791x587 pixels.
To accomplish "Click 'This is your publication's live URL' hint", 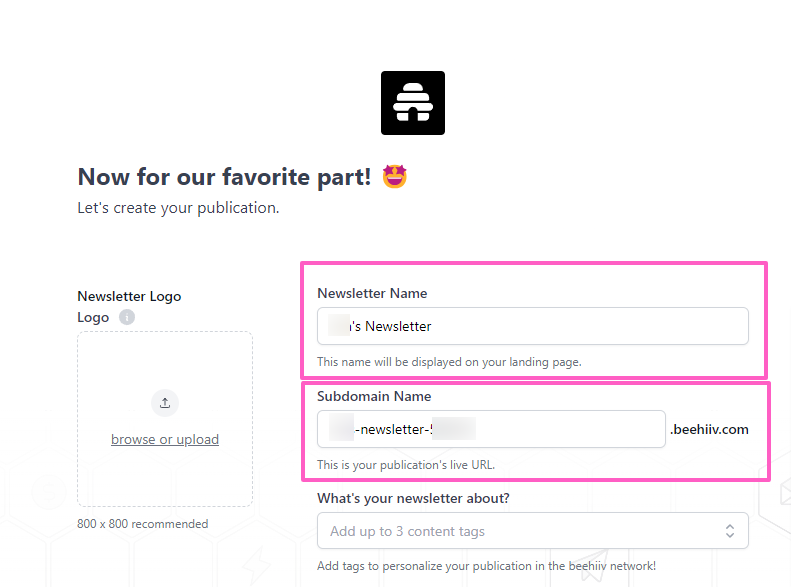I will pos(406,464).
